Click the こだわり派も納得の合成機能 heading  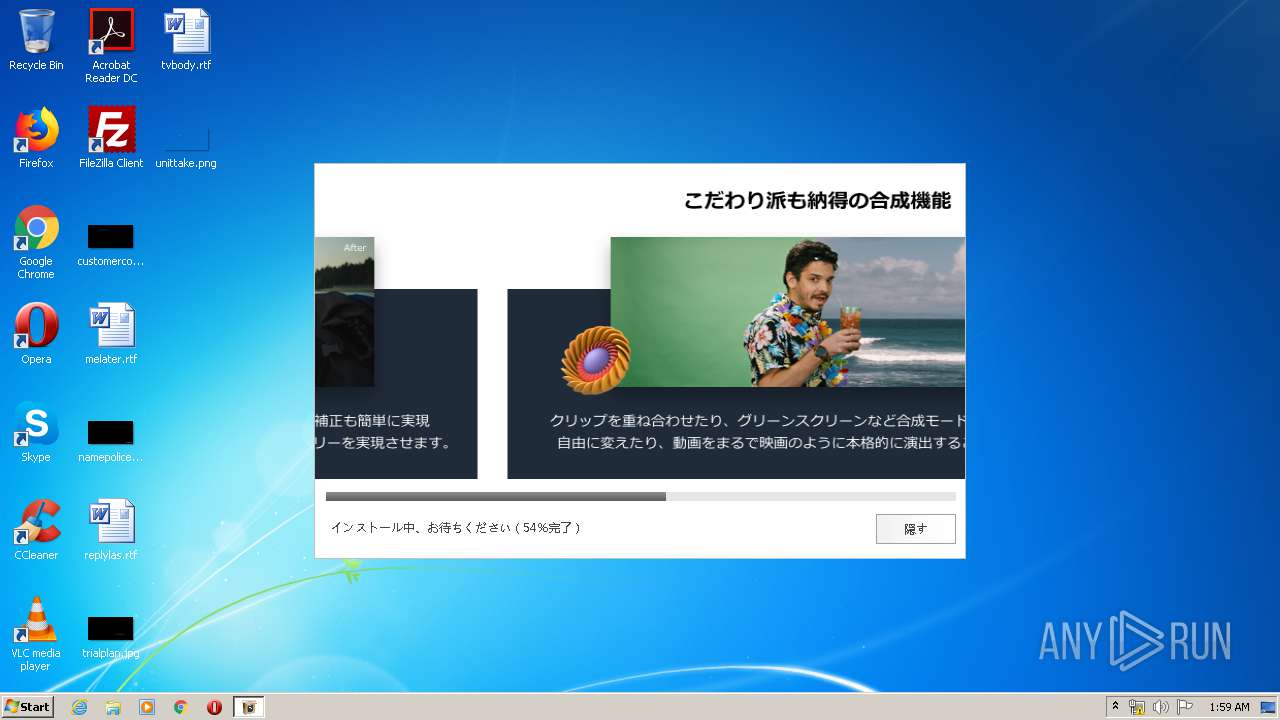[x=817, y=200]
